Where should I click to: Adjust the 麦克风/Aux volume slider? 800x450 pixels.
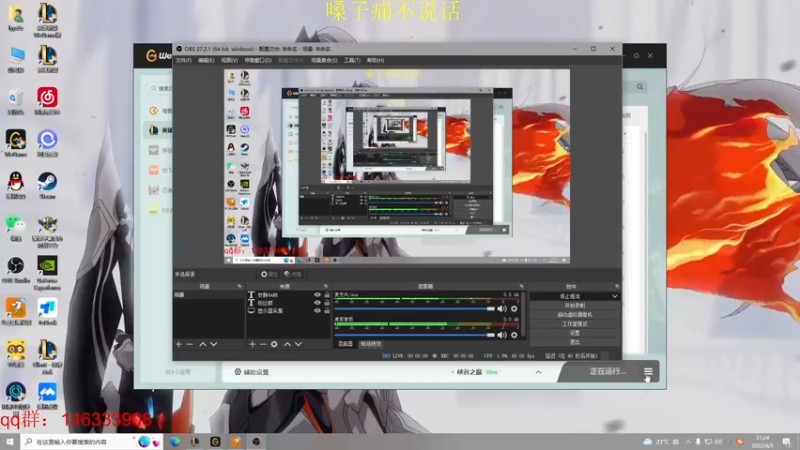point(414,309)
